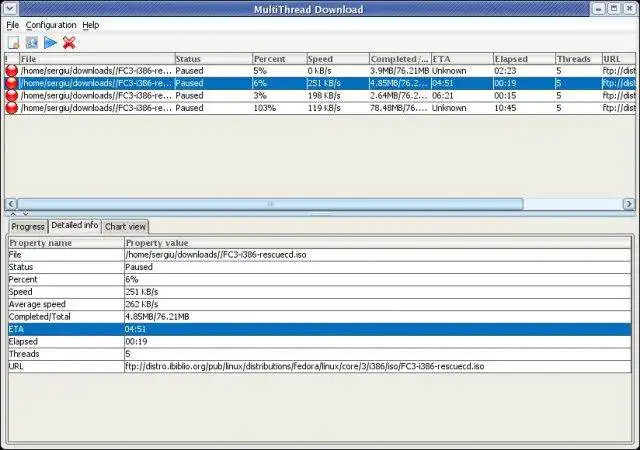Viewport: 640px width, 450px height.
Task: Select the download row with 5% percent
Action: [x=320, y=71]
